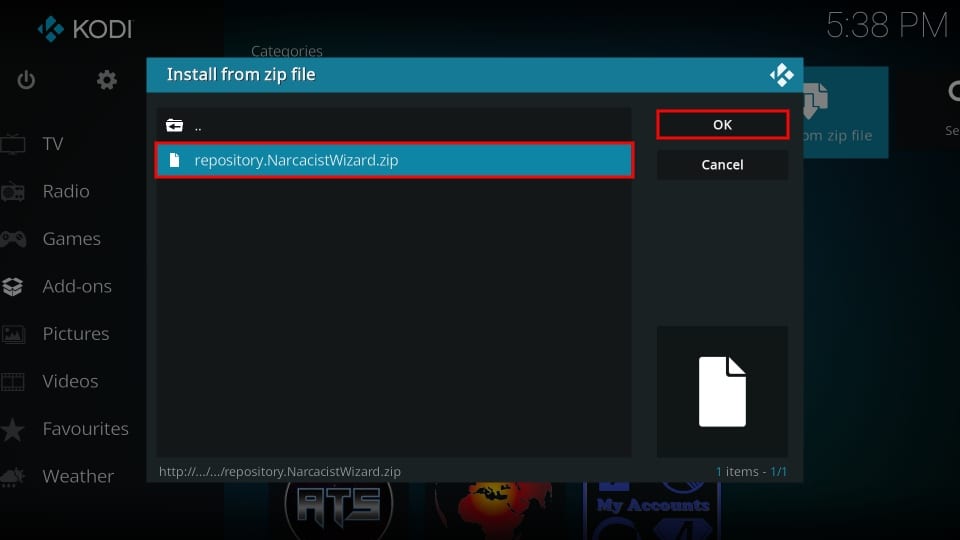Click the file preview thumbnail
Image resolution: width=960 pixels, height=540 pixels.
[x=722, y=392]
